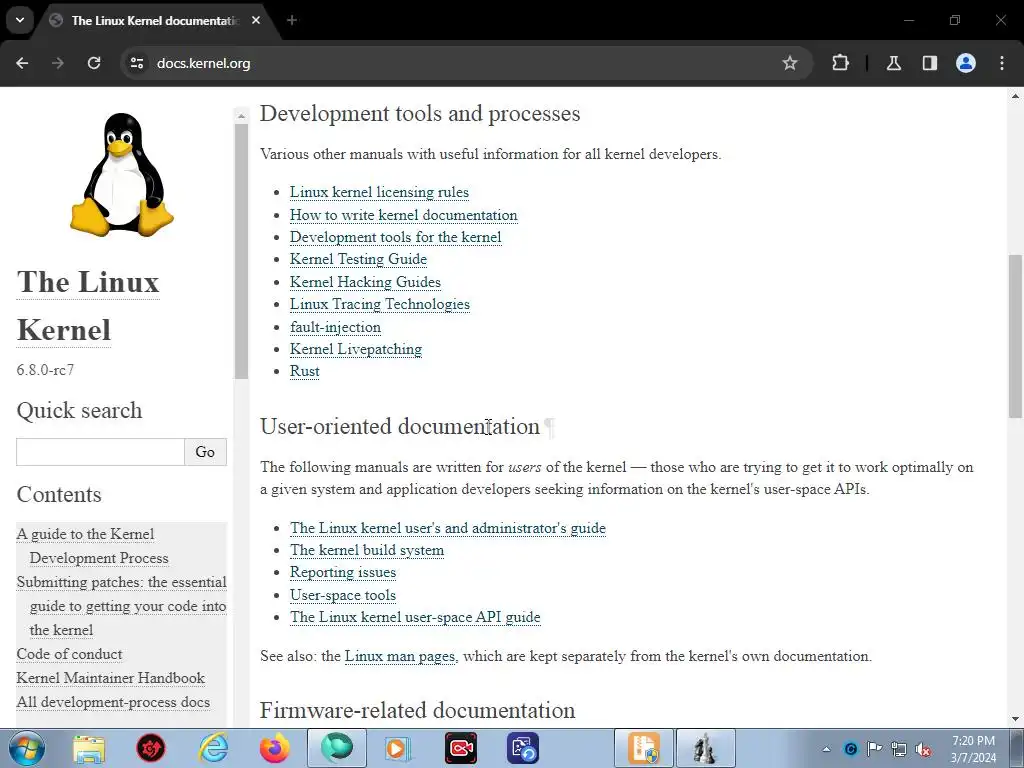Click the browser forward arrow
The width and height of the screenshot is (1024, 768).
[x=58, y=63]
